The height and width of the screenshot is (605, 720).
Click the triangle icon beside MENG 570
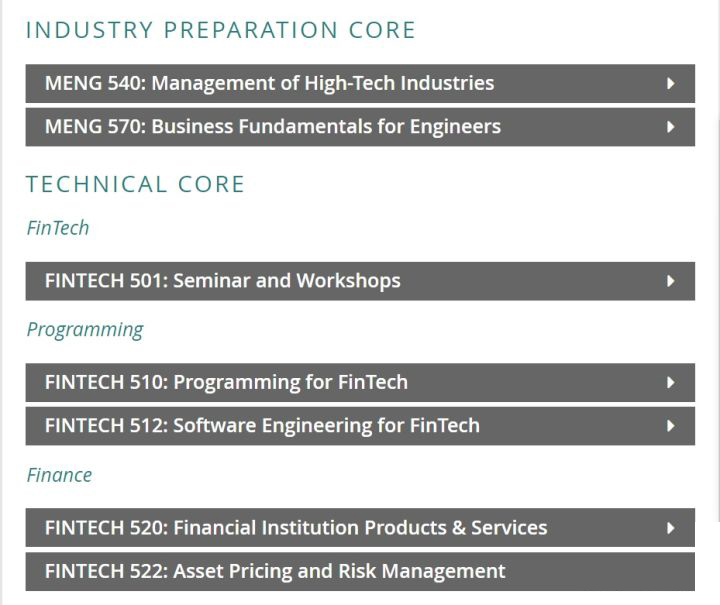point(671,127)
